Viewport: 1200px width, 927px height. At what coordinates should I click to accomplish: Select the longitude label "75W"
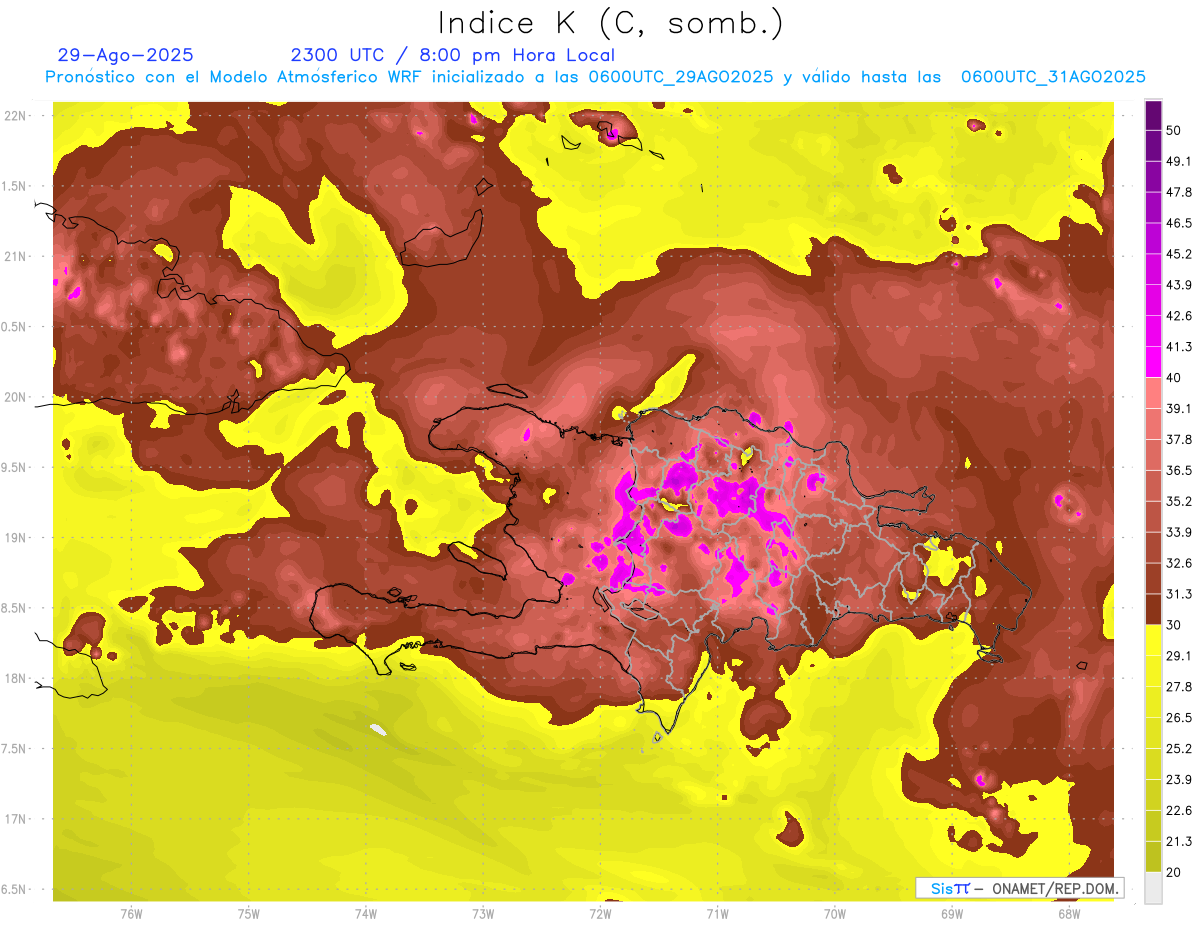click(x=249, y=914)
